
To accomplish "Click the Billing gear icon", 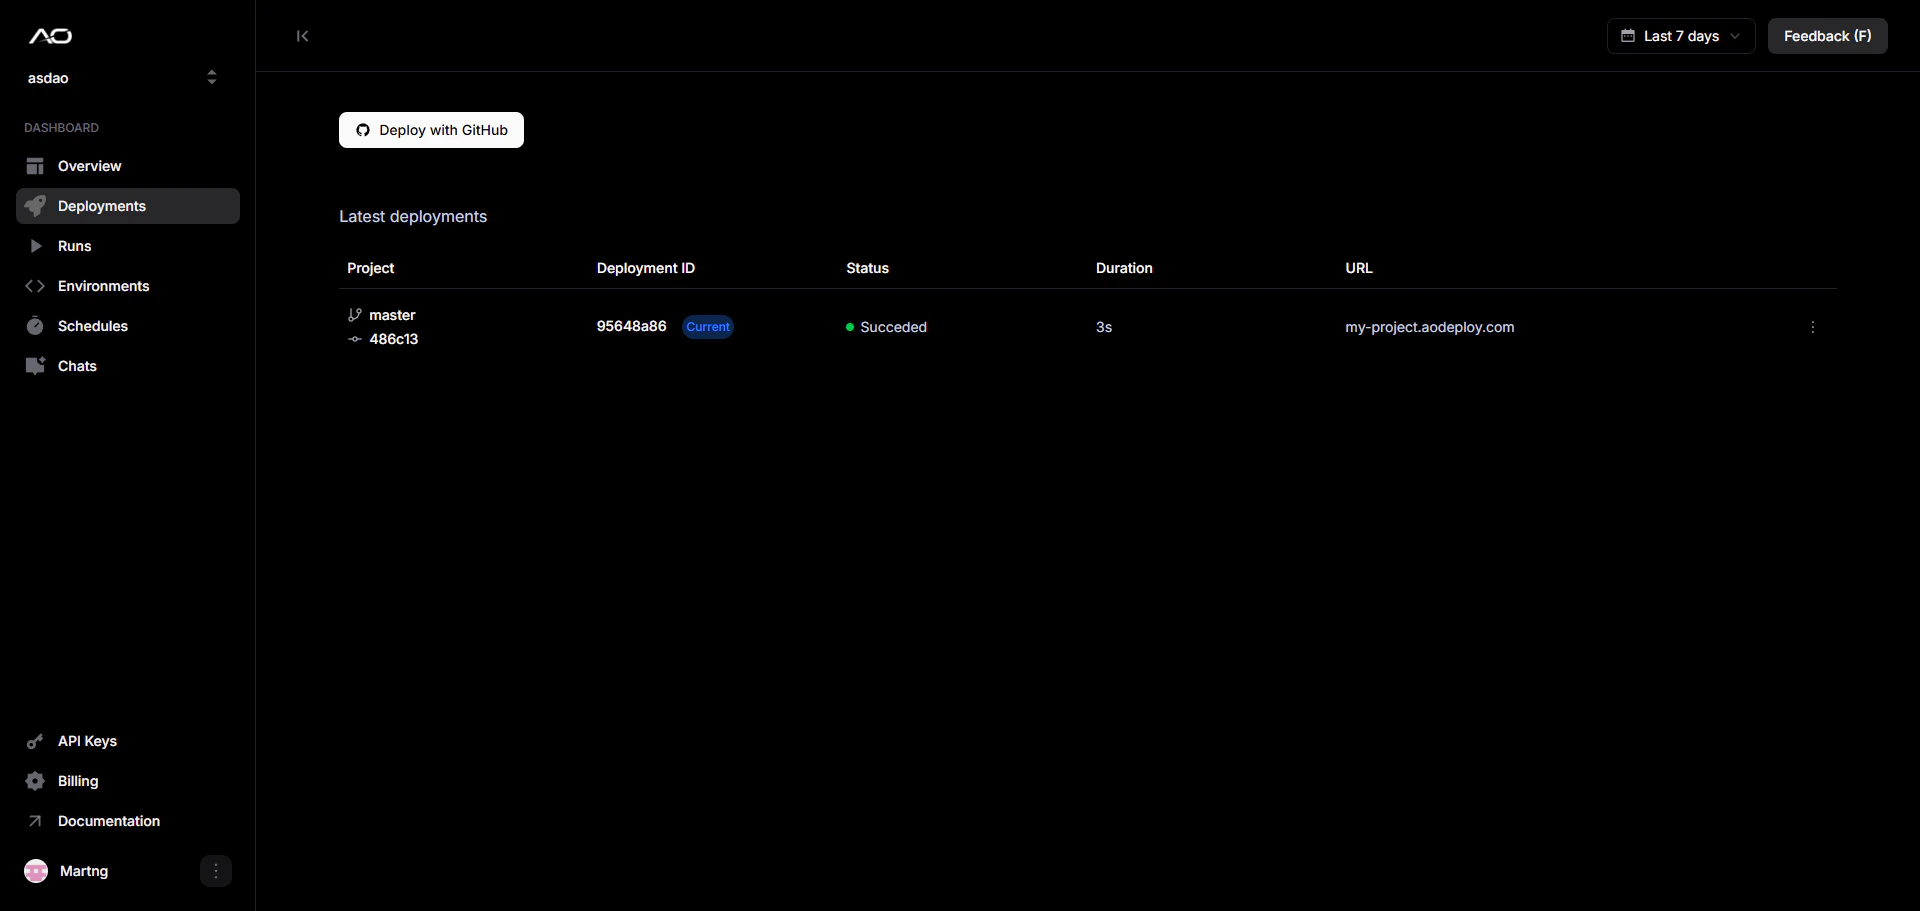I will (x=35, y=781).
